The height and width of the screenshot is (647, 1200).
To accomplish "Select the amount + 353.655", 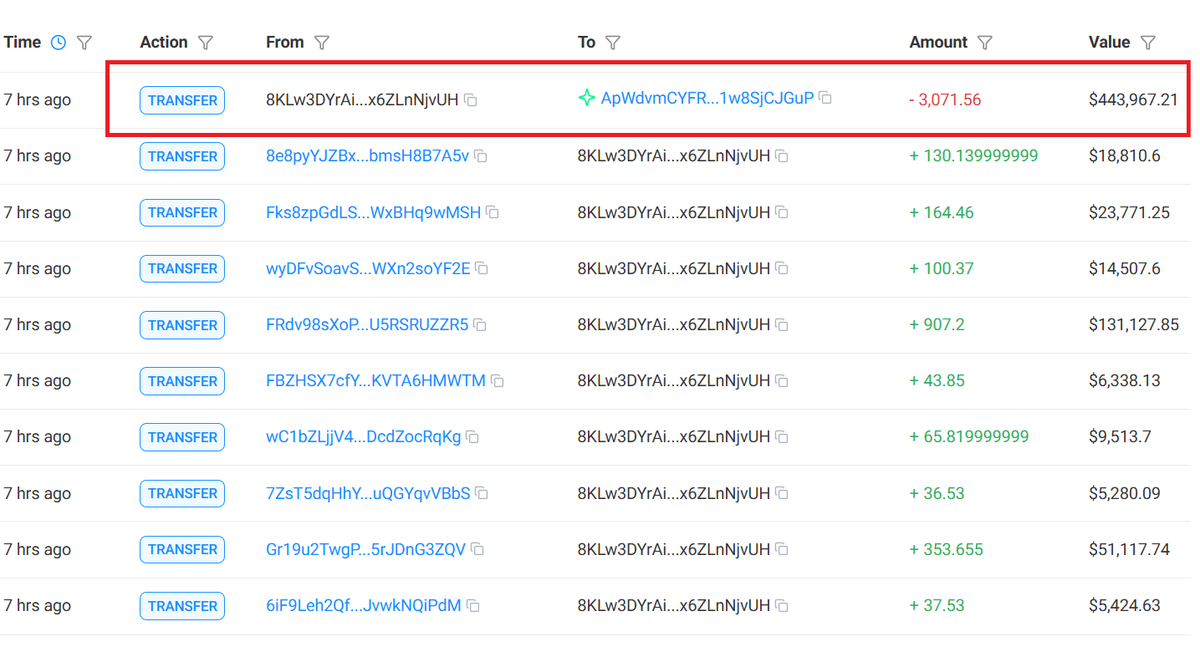I will pos(946,549).
